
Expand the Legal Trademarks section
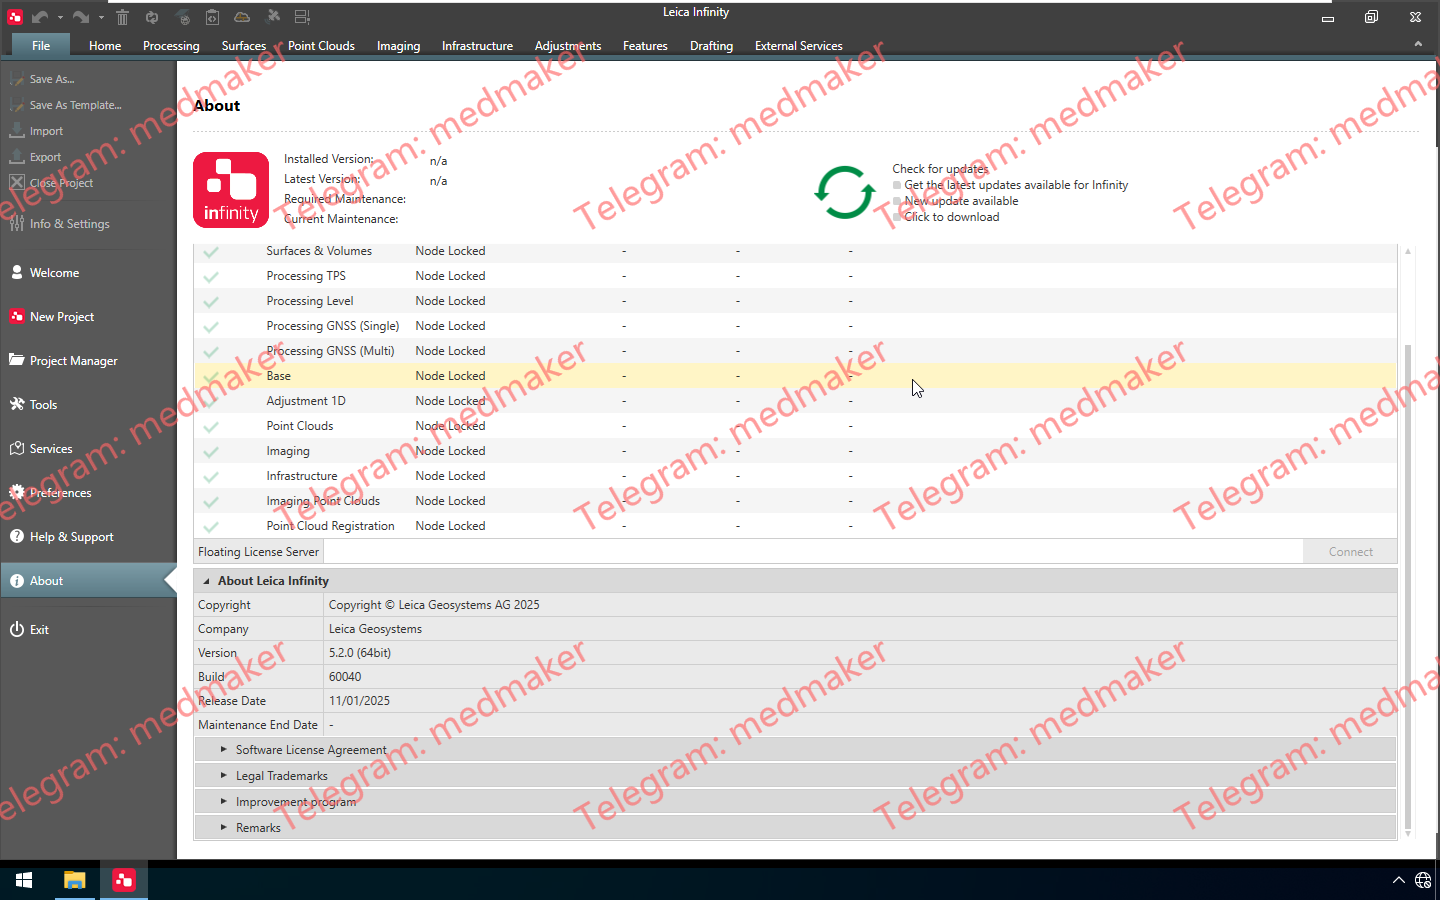[x=224, y=775]
